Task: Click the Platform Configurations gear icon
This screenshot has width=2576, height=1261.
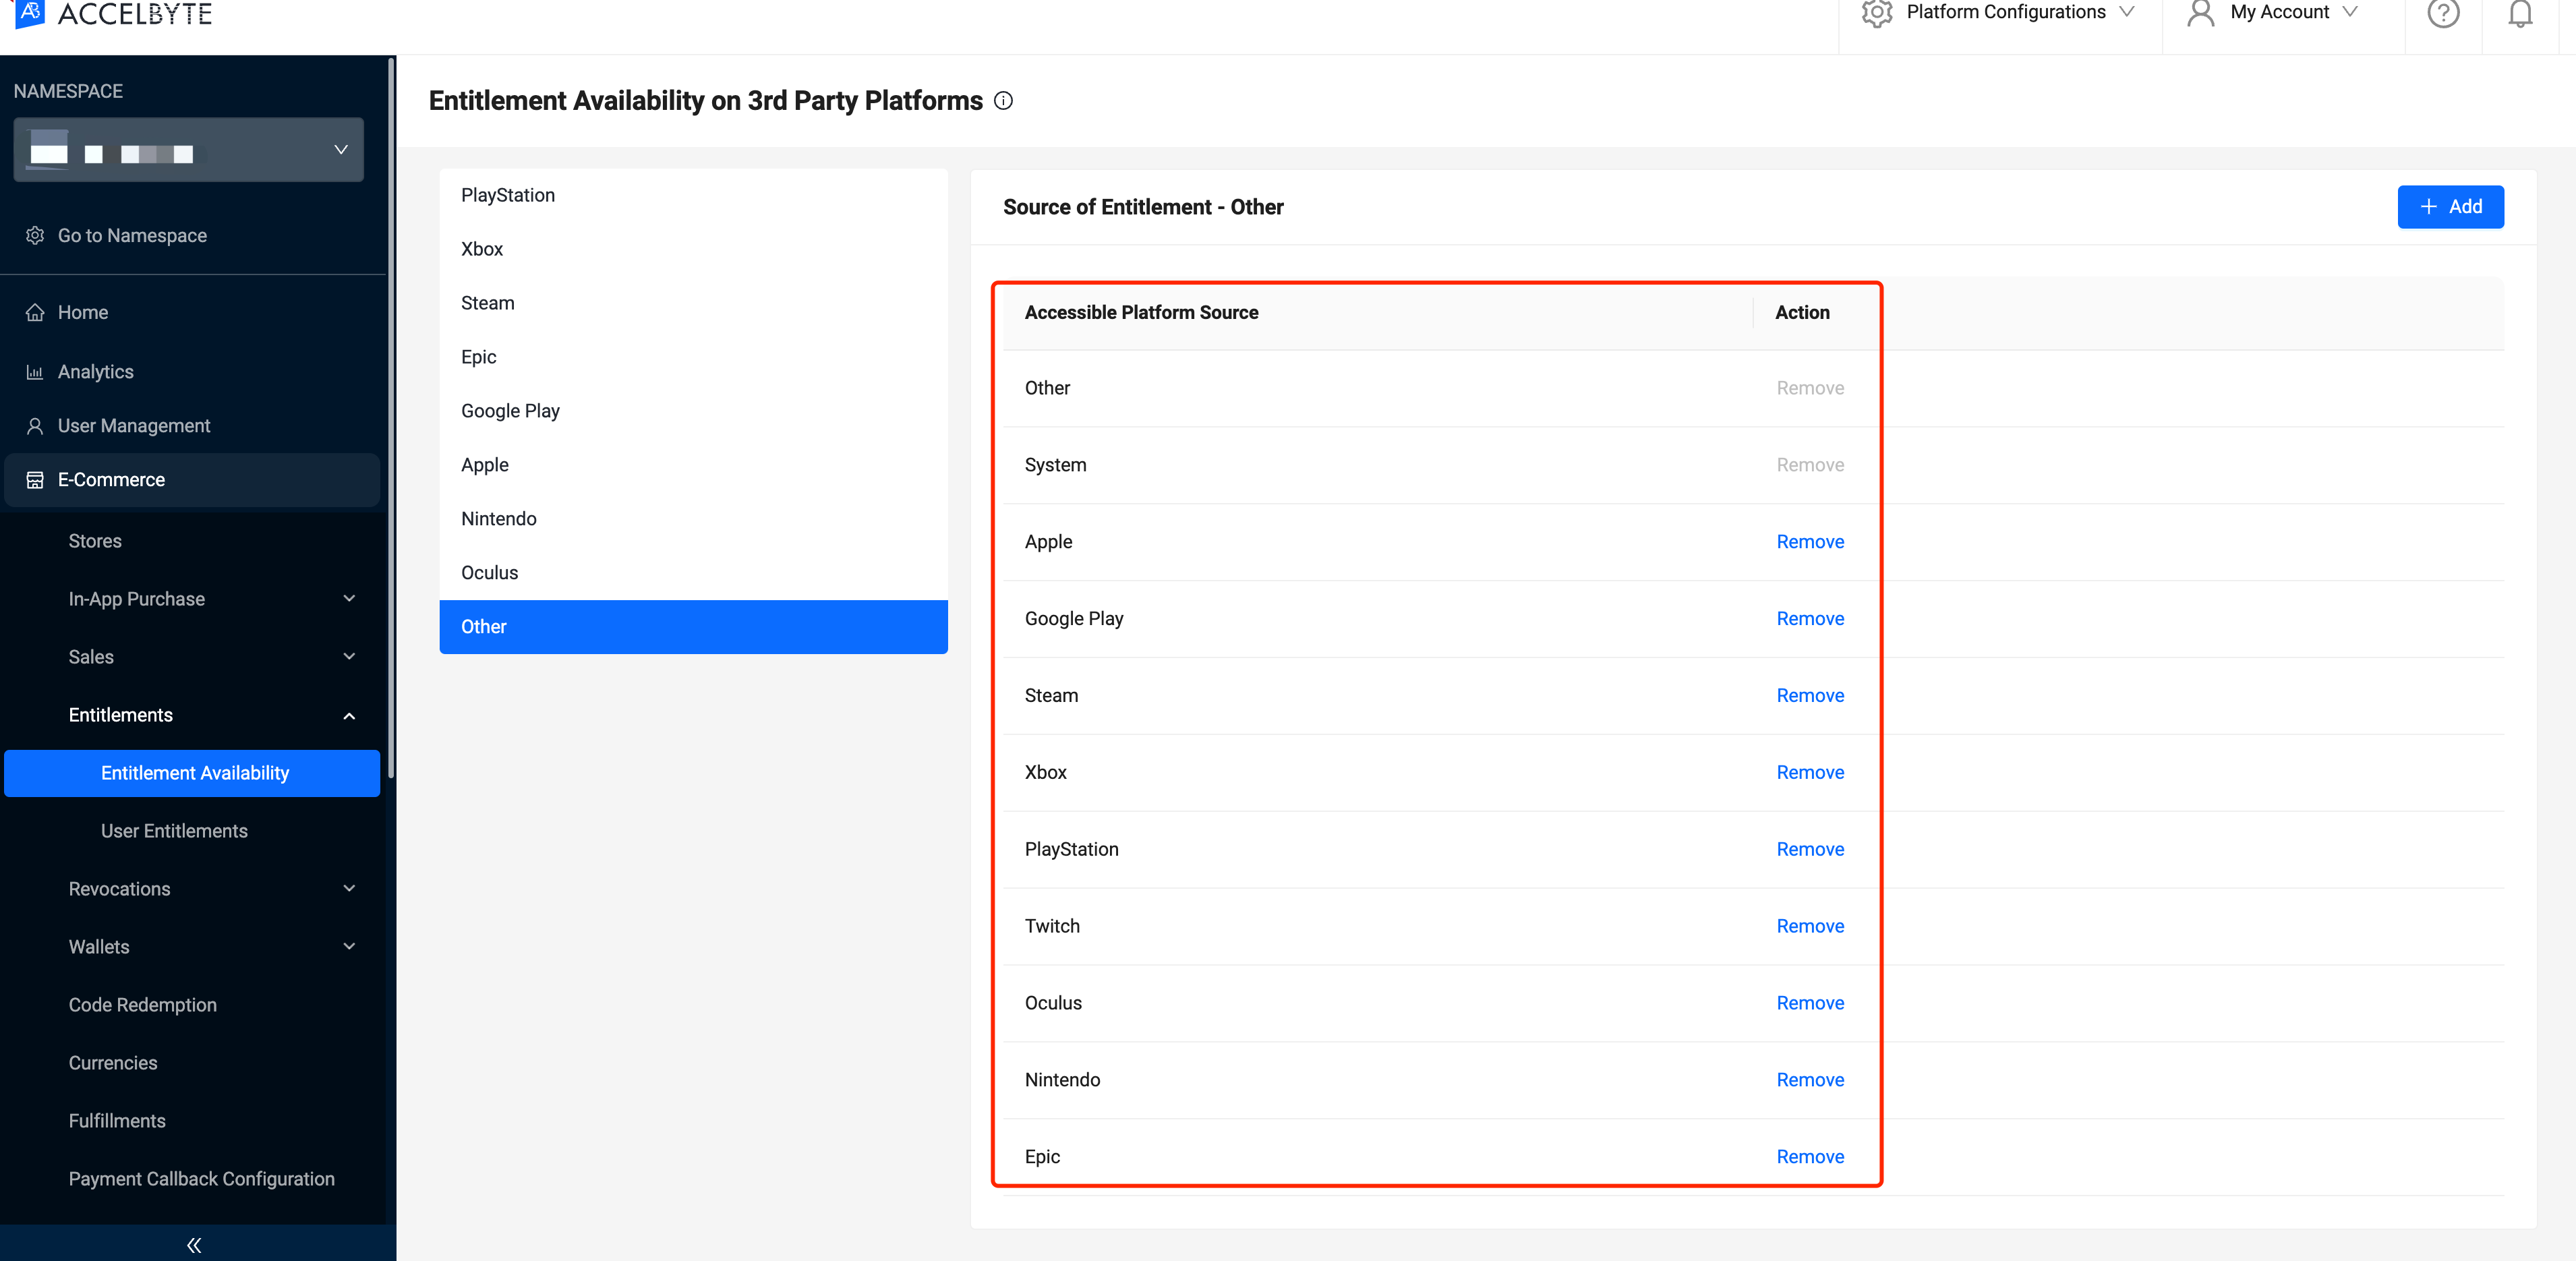Action: [x=1877, y=13]
